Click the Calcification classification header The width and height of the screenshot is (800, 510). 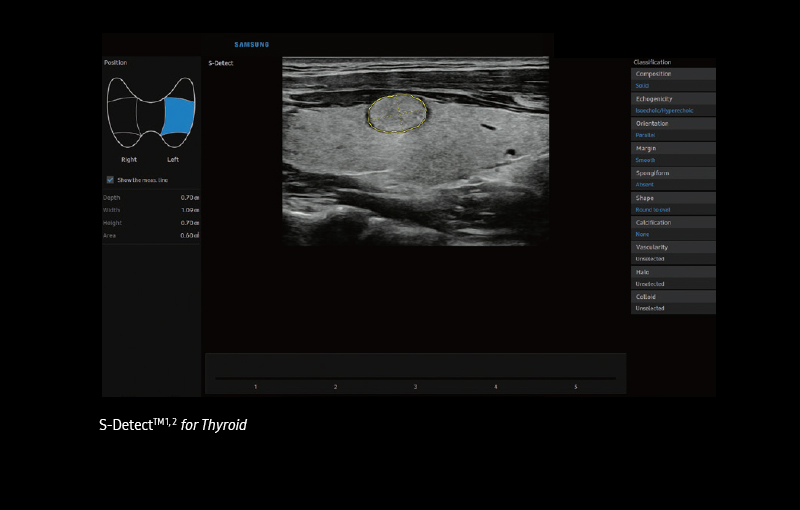pyautogui.click(x=673, y=222)
